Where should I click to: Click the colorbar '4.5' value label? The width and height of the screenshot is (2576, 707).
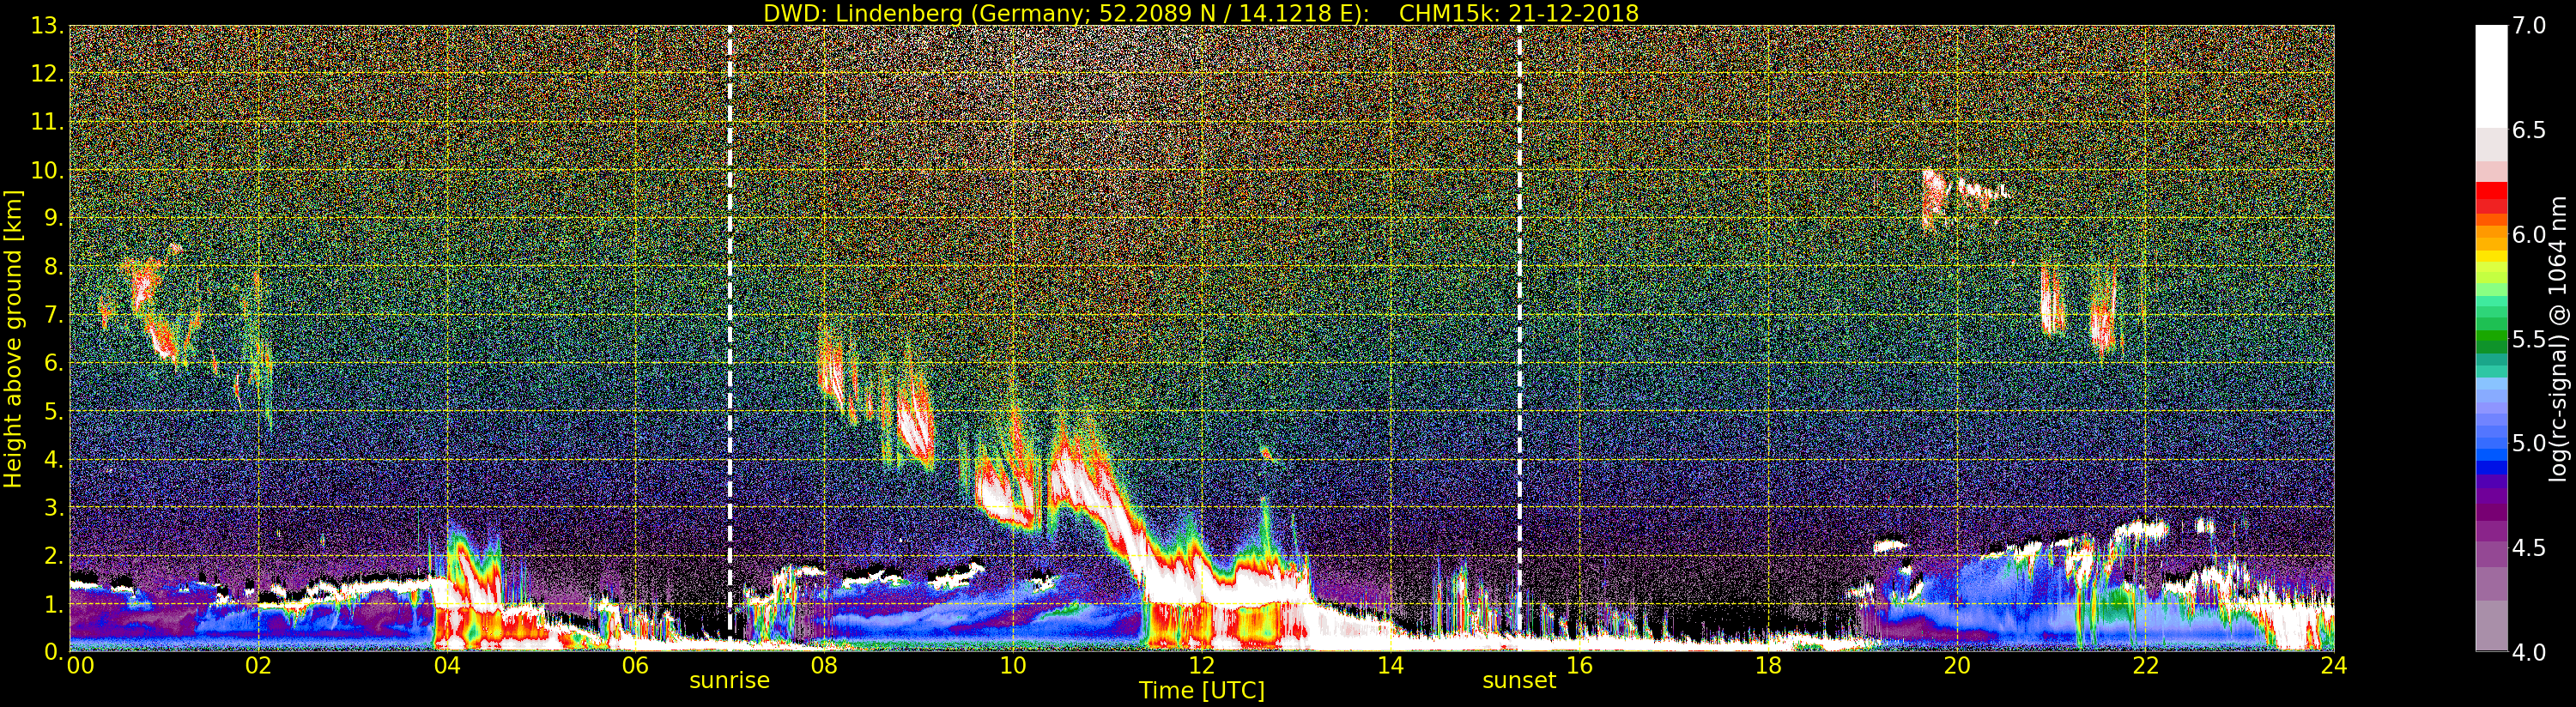[2529, 548]
